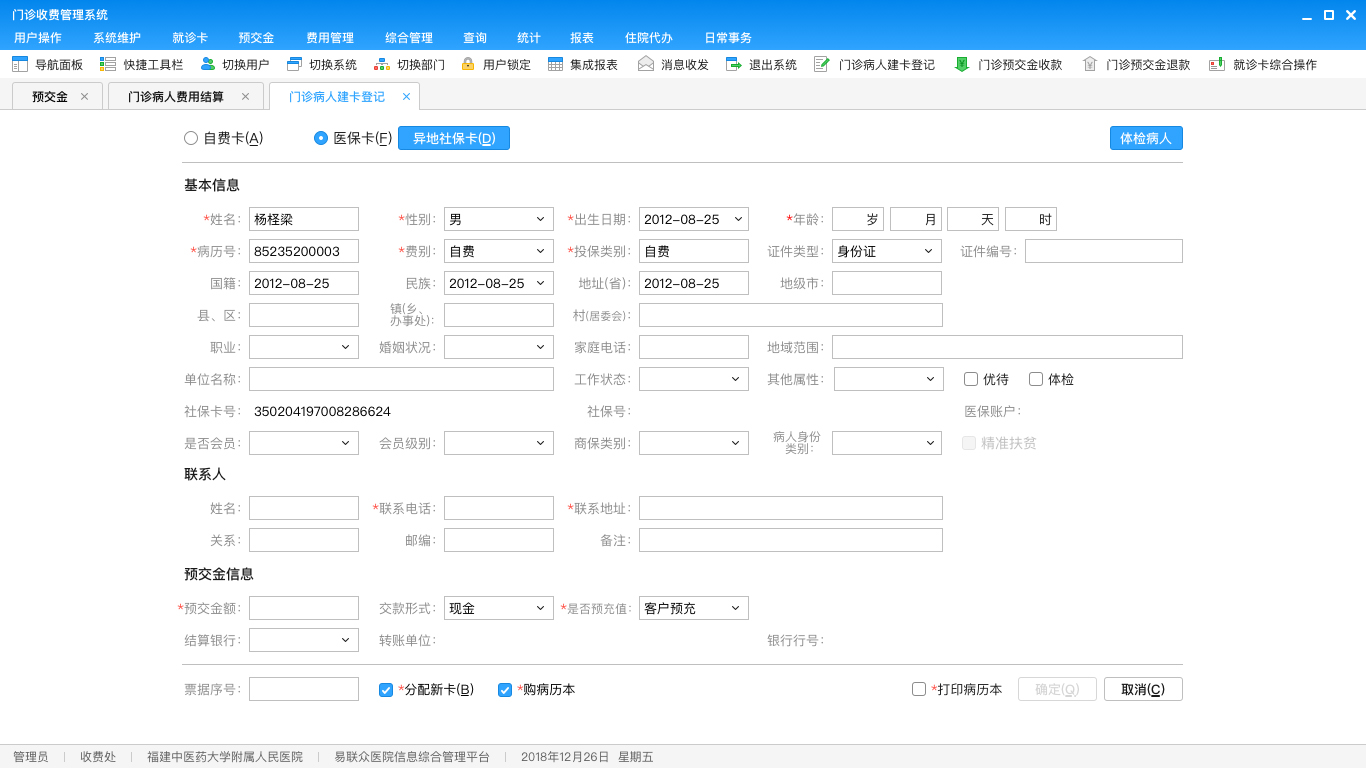Uncheck the 购病历本 checkbox
The height and width of the screenshot is (768, 1366).
coord(505,689)
